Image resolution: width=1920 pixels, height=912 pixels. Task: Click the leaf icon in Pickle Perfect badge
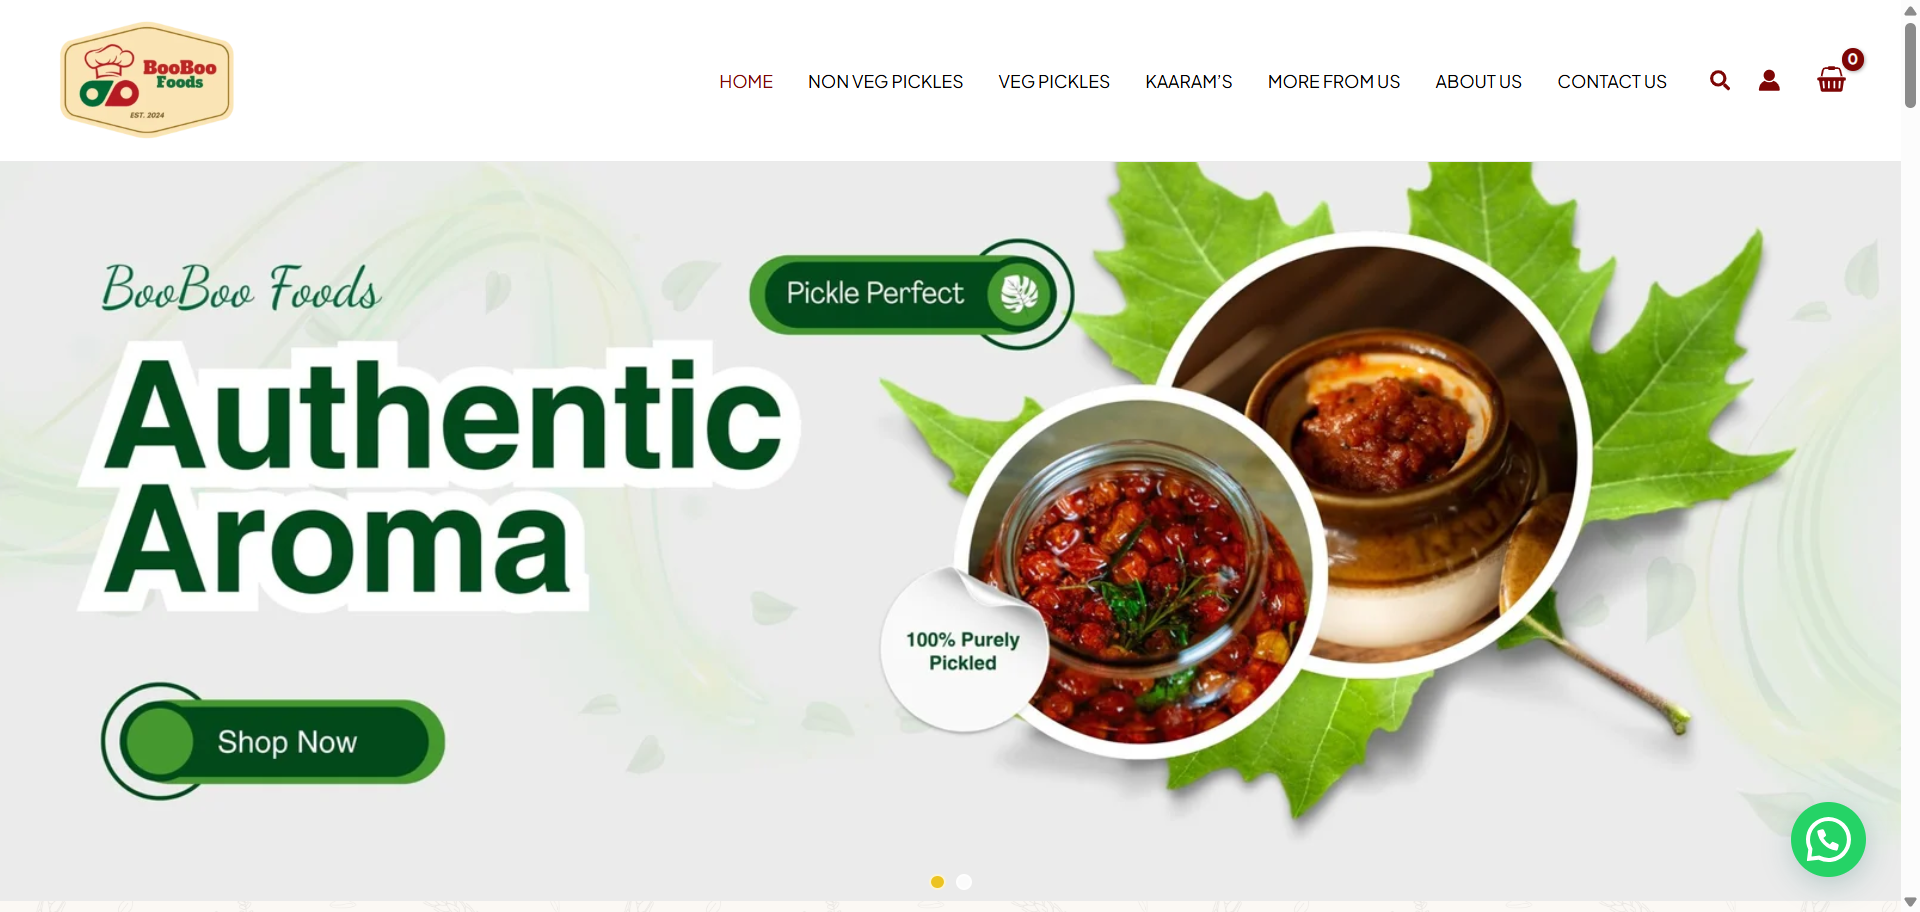1019,294
